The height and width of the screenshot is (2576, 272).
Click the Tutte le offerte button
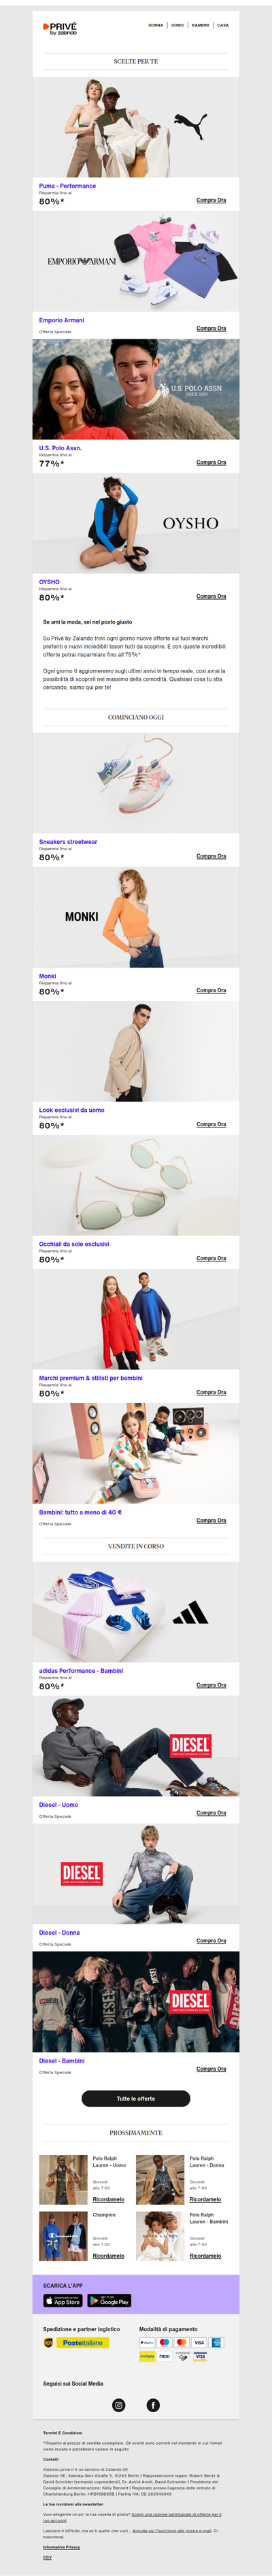click(136, 2098)
